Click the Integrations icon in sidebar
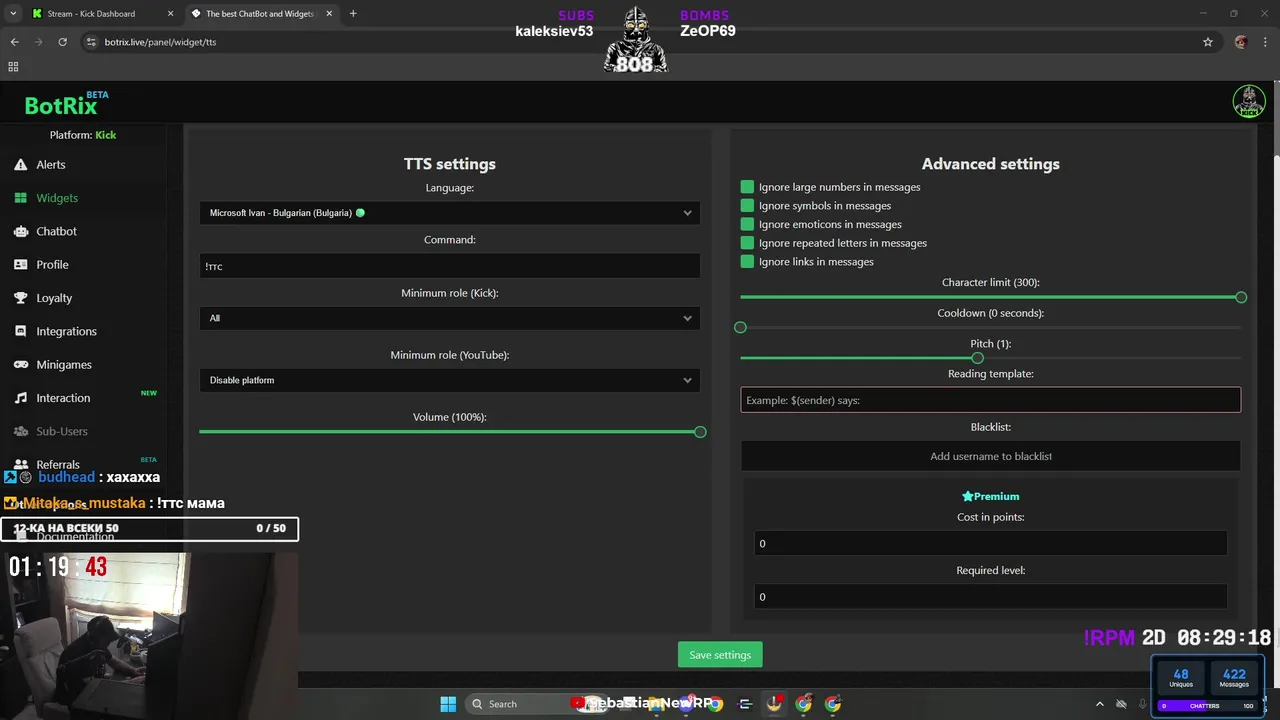Viewport: 1280px width, 720px height. pos(21,331)
